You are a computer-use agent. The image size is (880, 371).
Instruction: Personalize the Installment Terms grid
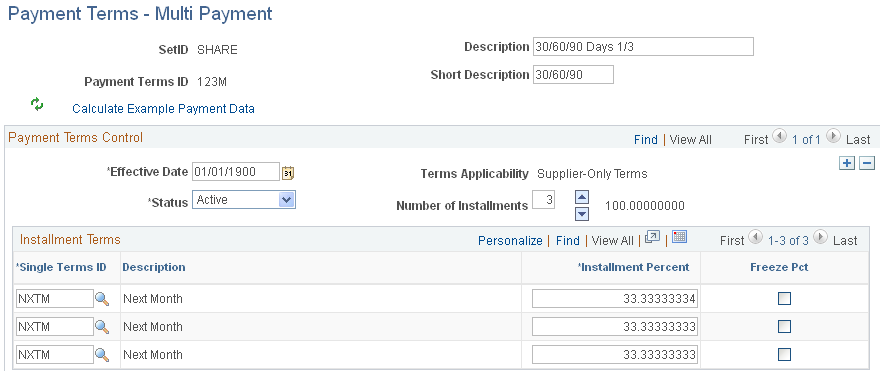click(x=510, y=241)
